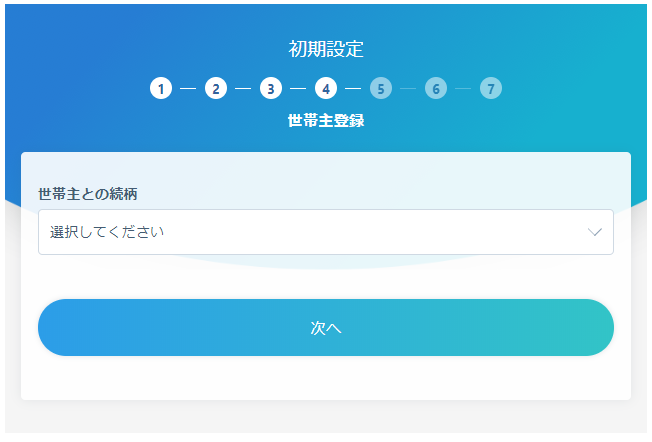
Task: Click connector line between steps 6 and 7
Action: click(463, 88)
